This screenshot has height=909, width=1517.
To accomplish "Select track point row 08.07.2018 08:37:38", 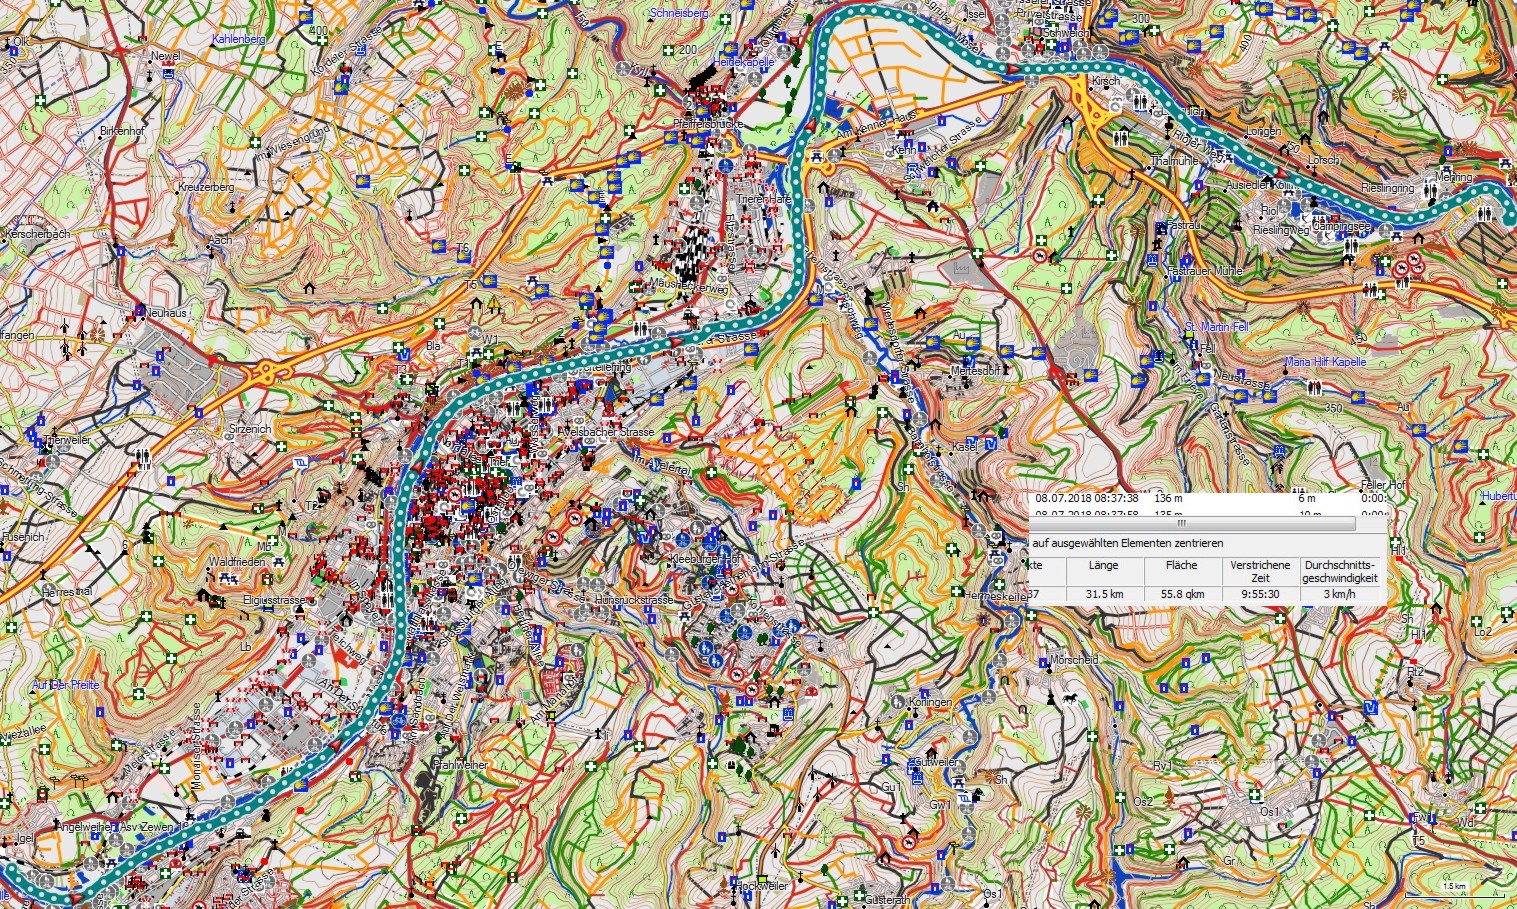I will tap(1208, 498).
